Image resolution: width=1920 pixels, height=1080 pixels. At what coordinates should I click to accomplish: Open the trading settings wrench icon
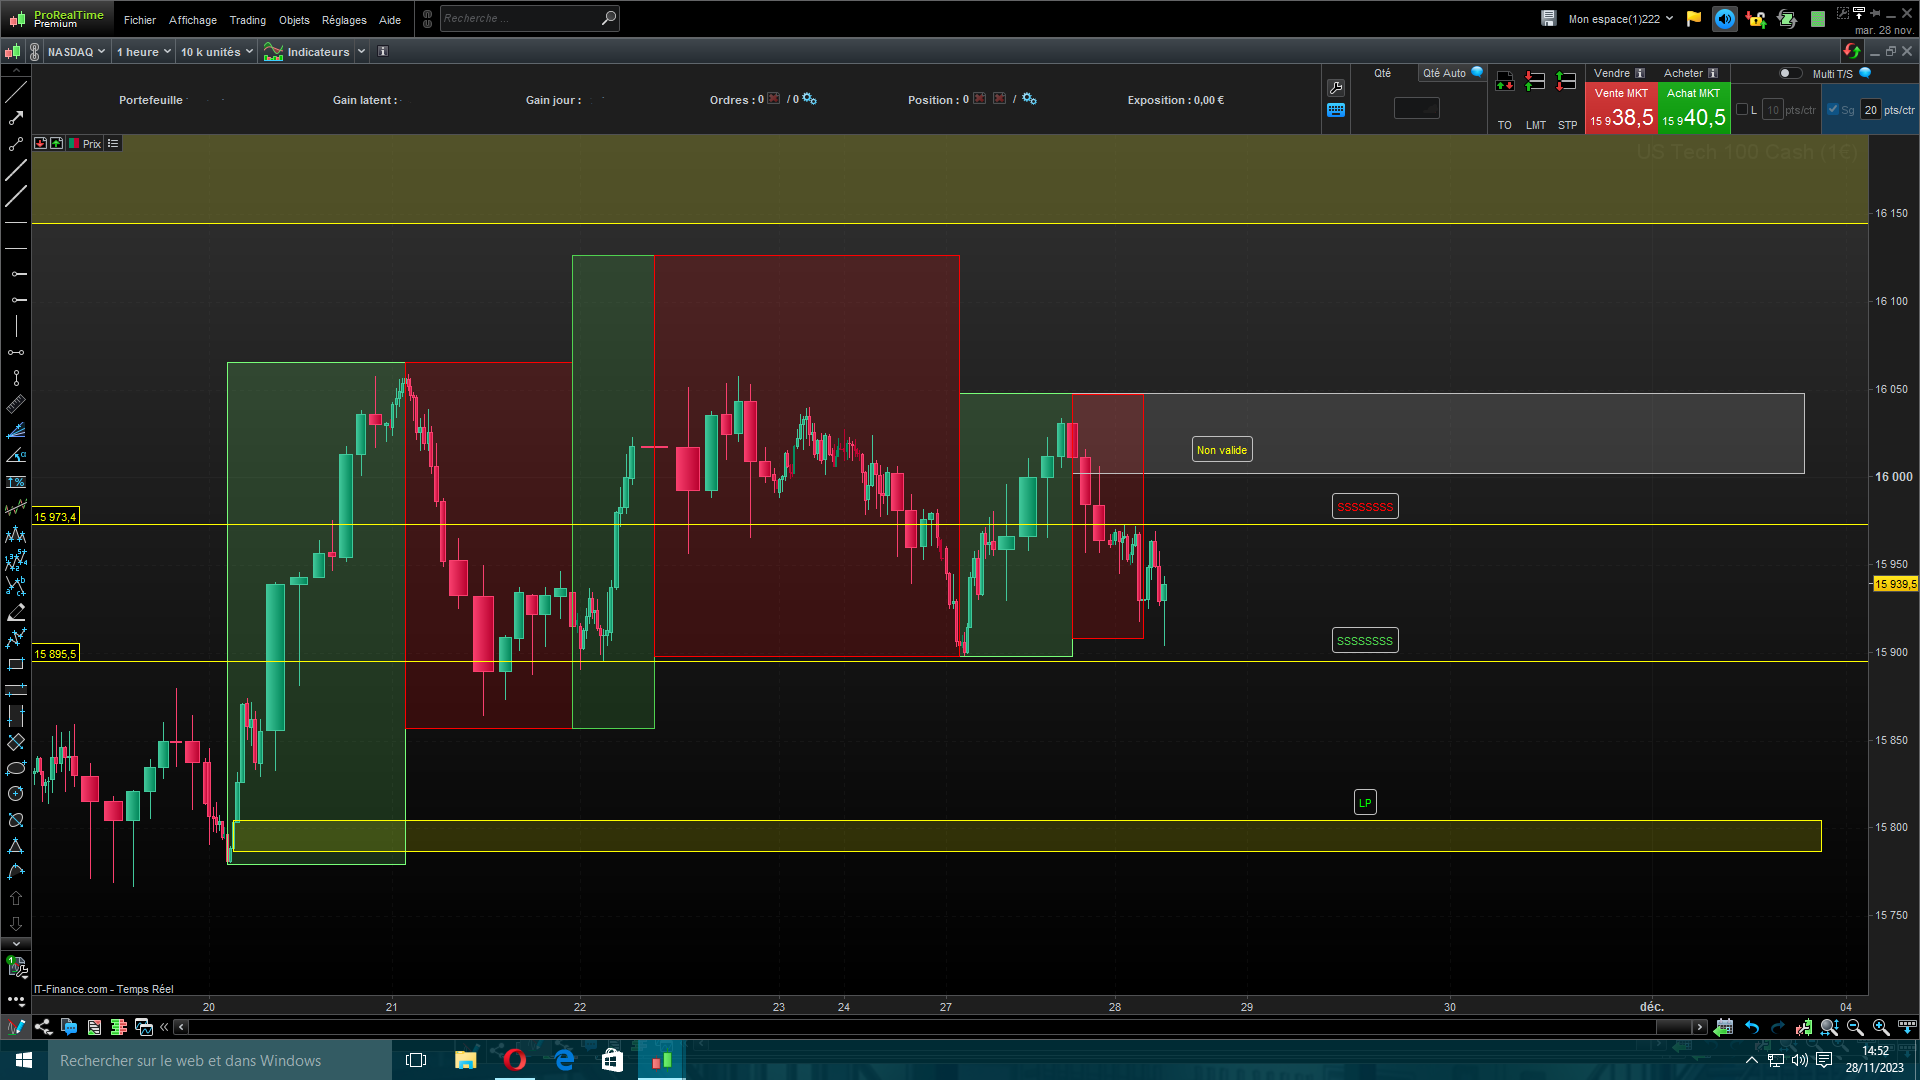(x=1336, y=88)
